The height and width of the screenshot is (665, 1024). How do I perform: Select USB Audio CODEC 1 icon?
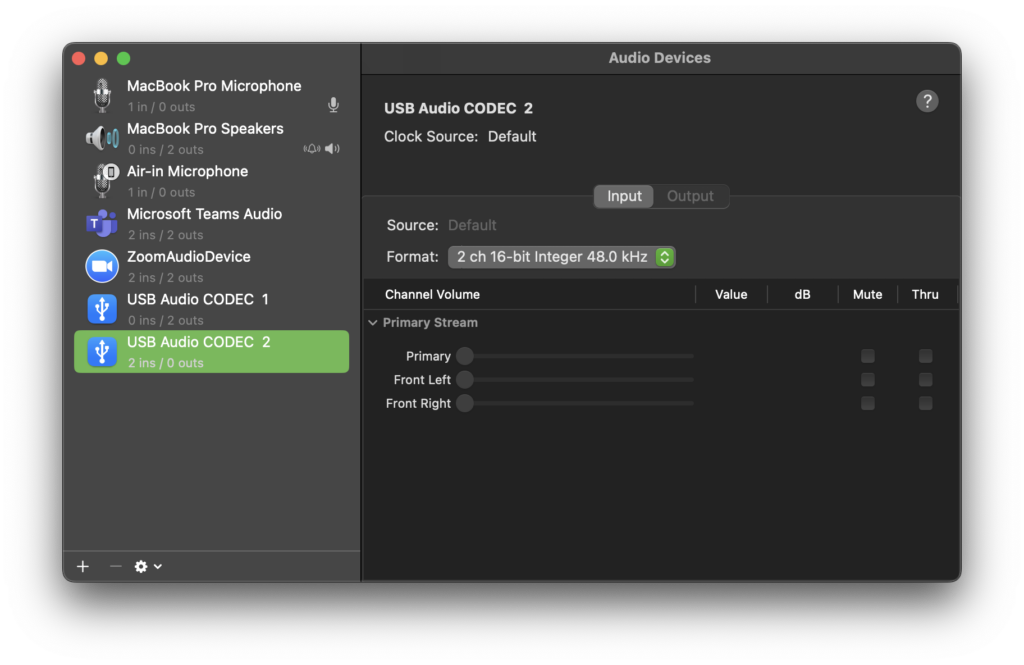tap(102, 309)
